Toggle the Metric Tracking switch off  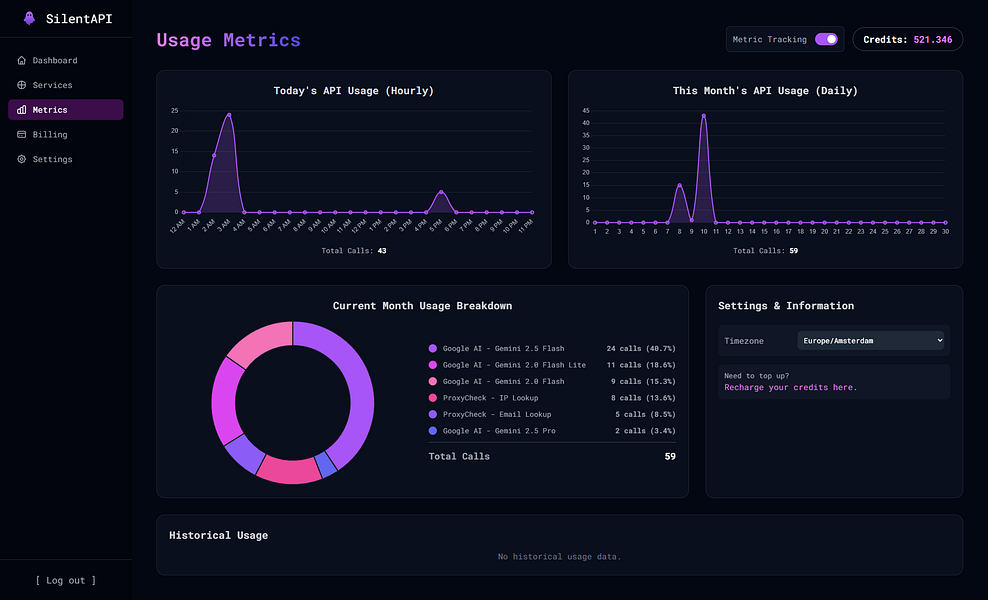826,39
